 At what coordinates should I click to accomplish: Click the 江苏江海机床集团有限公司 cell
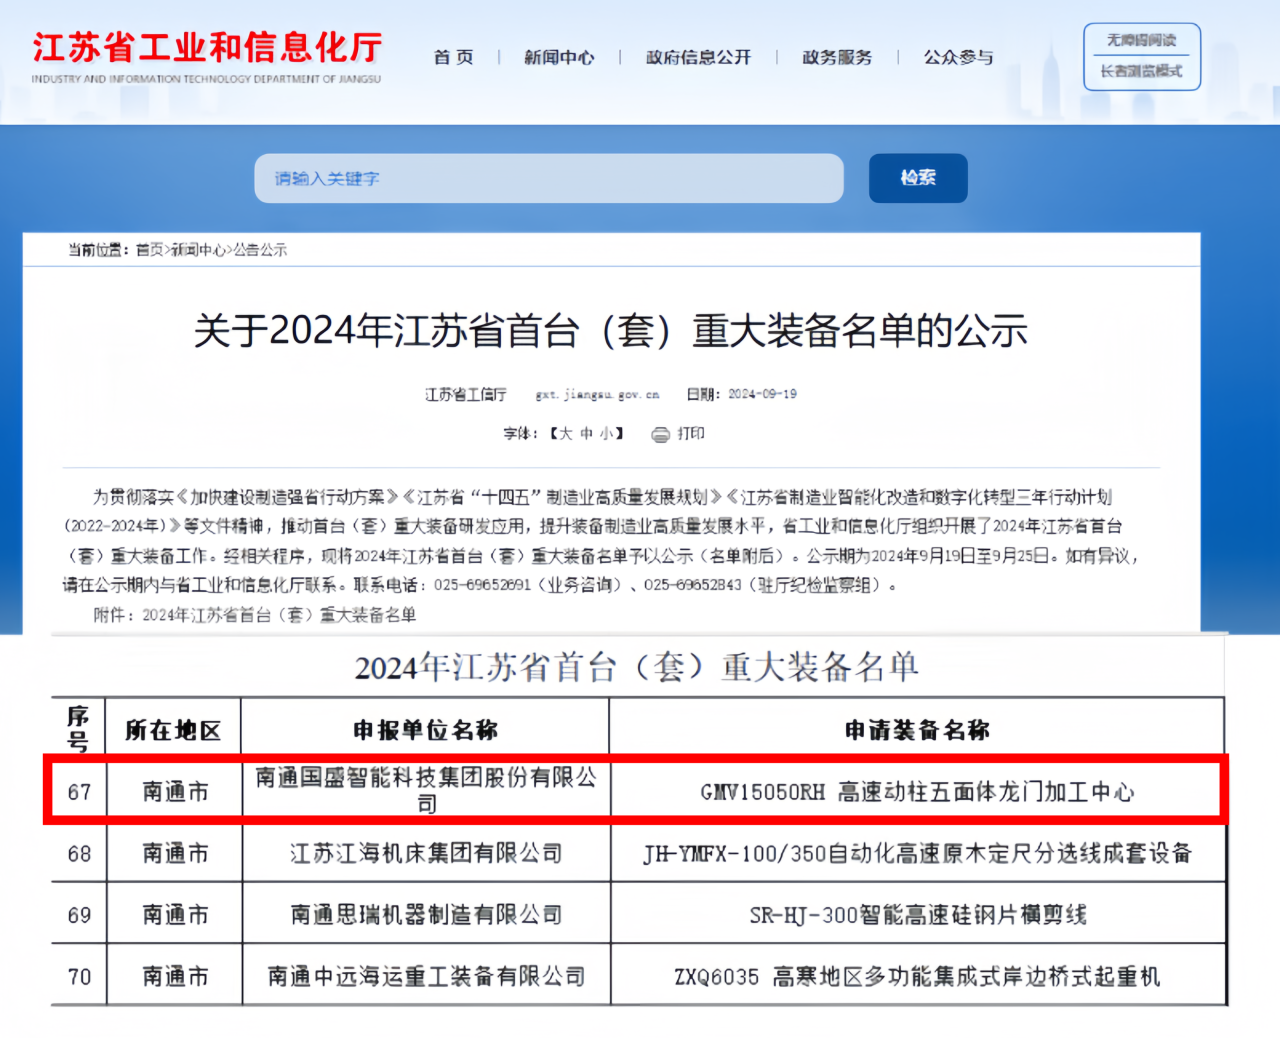(x=426, y=854)
